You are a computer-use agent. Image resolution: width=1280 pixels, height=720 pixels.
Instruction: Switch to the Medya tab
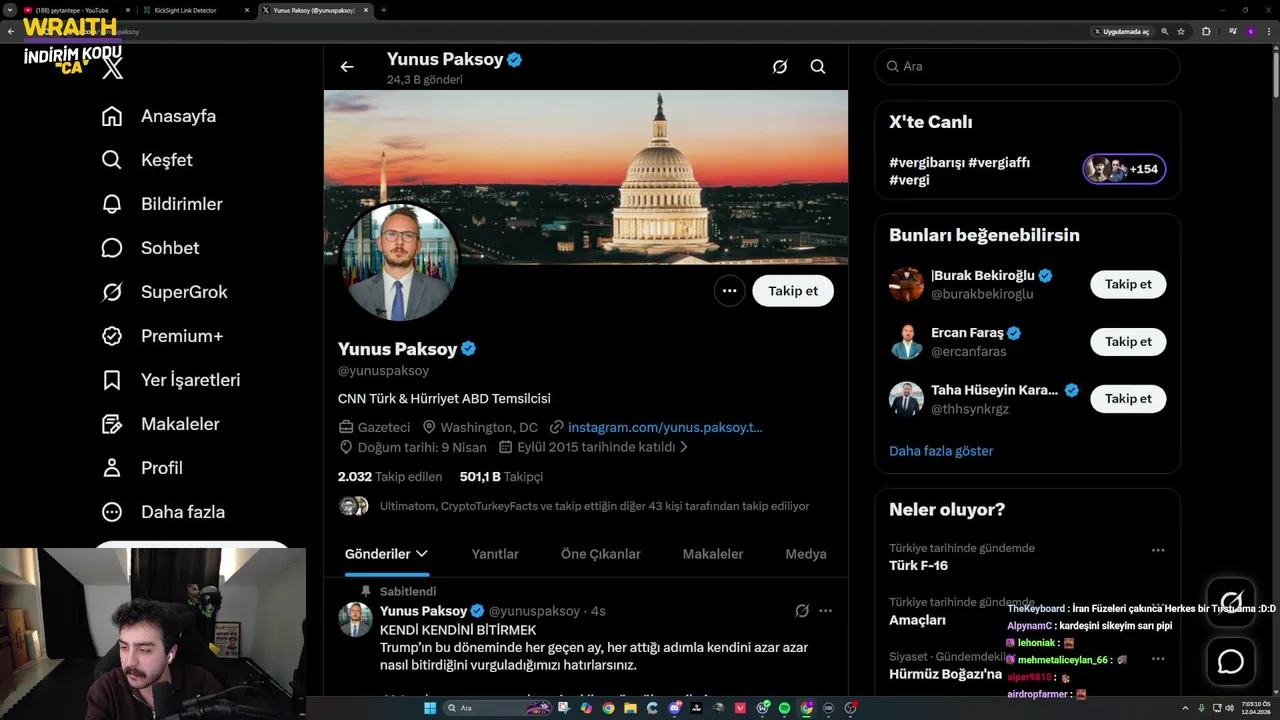point(806,554)
